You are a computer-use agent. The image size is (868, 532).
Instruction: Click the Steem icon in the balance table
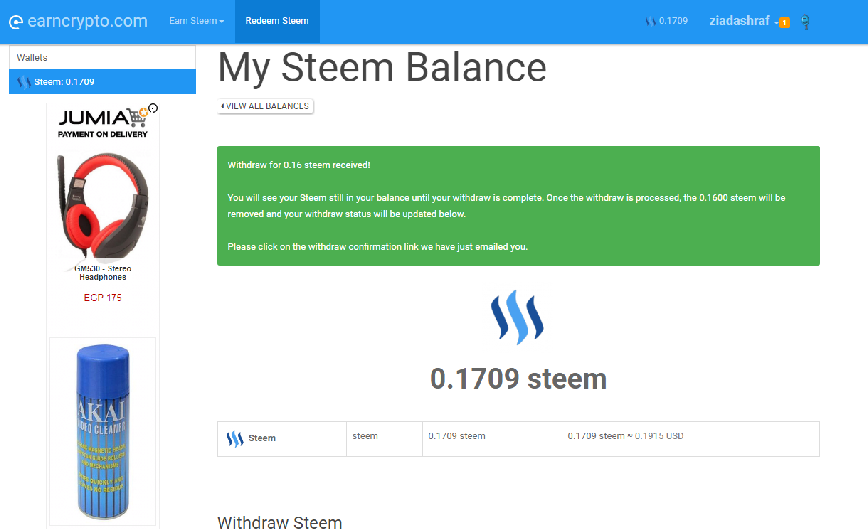tap(235, 439)
